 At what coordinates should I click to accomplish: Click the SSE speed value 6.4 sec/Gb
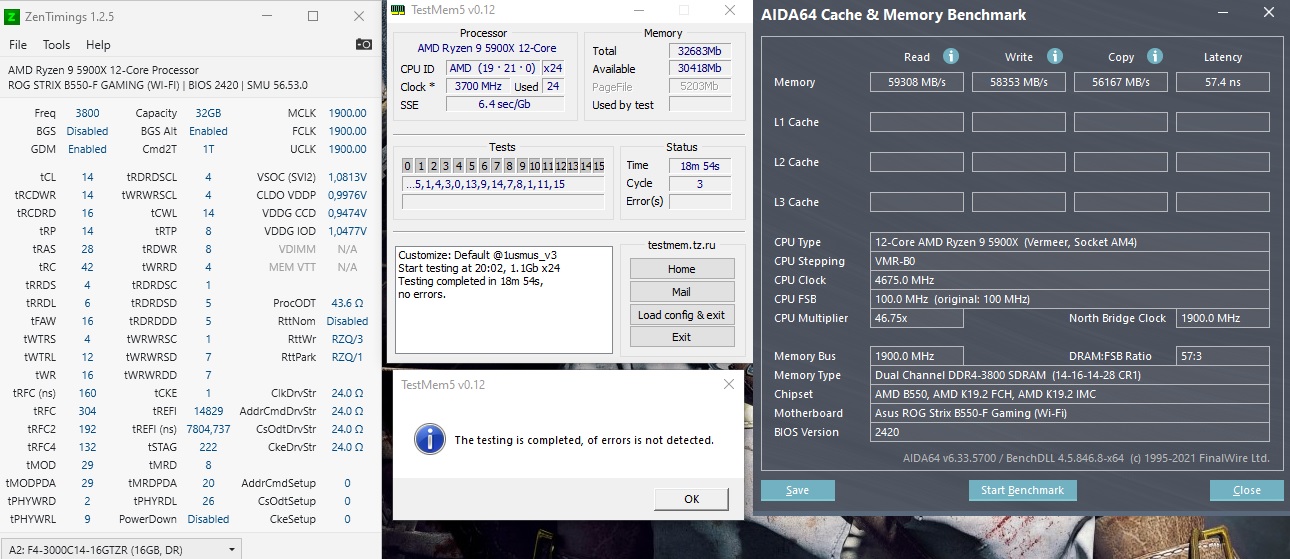point(505,104)
